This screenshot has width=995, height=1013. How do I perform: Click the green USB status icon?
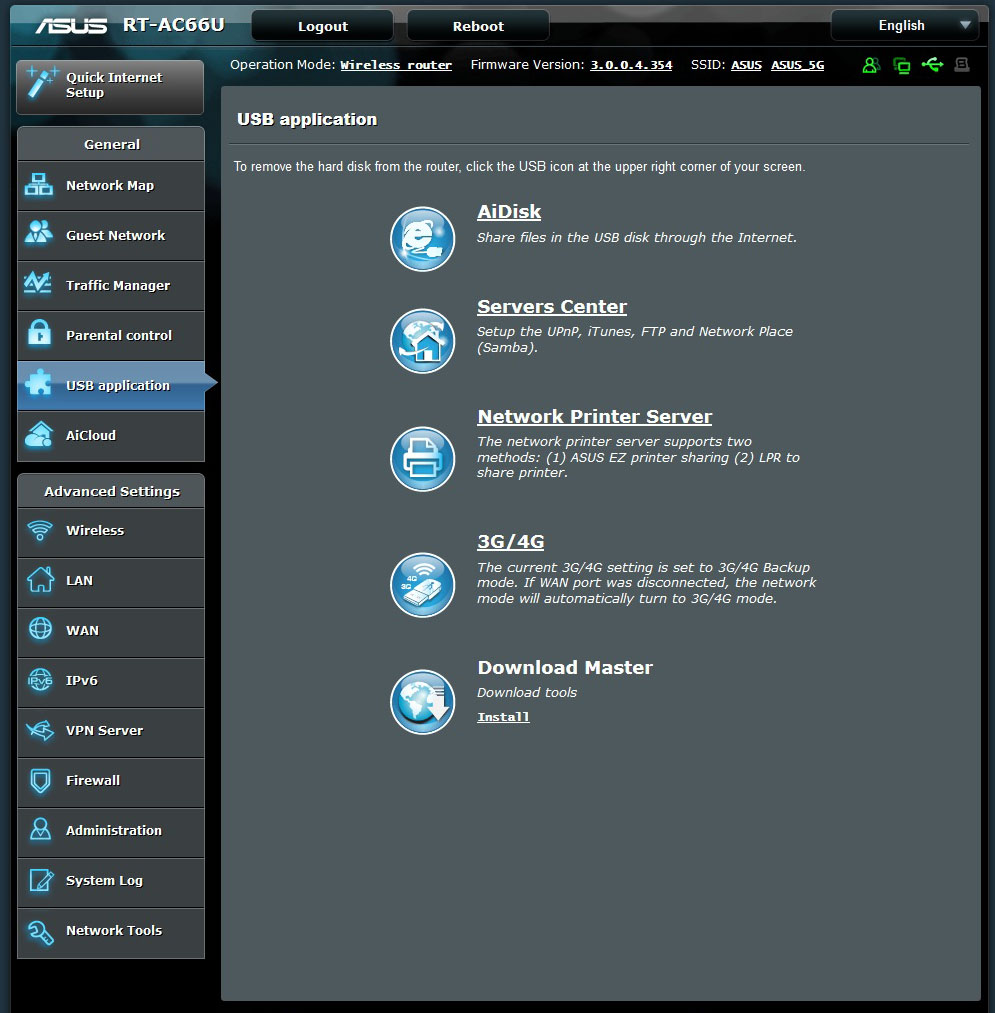[932, 65]
